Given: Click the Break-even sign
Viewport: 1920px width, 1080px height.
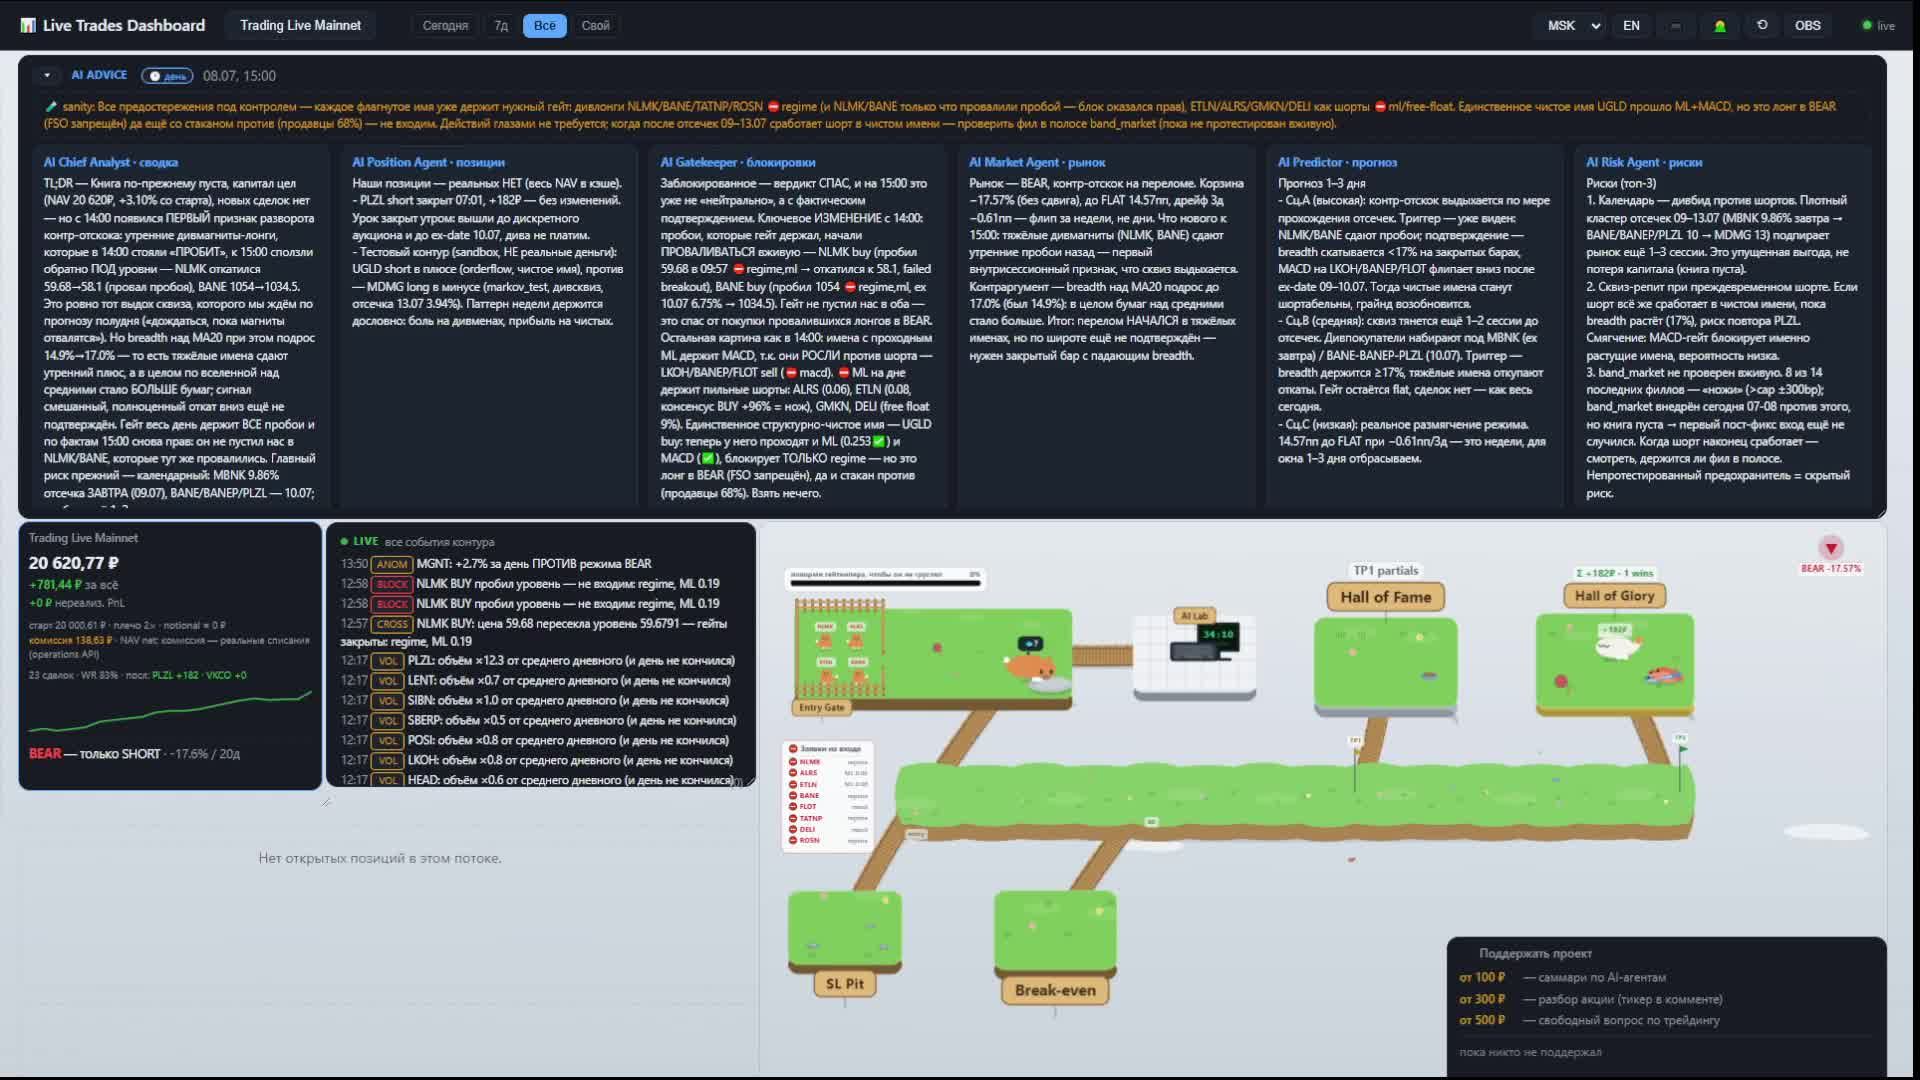Looking at the screenshot, I should pos(1055,990).
